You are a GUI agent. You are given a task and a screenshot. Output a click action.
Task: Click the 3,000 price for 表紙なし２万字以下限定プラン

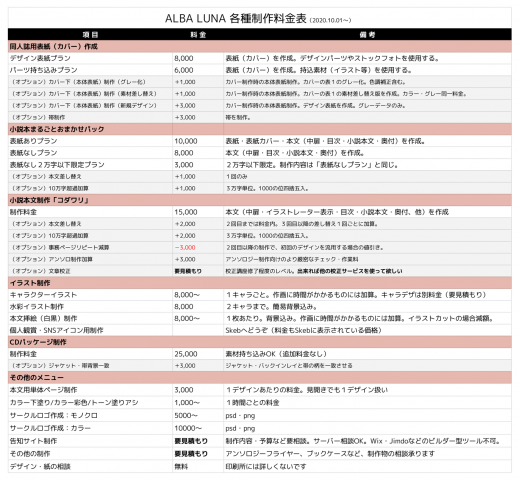tap(184, 165)
